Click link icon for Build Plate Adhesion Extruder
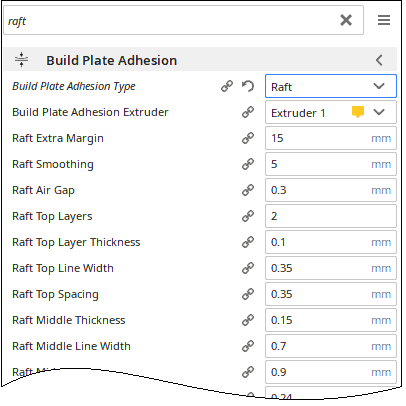The width and height of the screenshot is (406, 406). tap(248, 112)
